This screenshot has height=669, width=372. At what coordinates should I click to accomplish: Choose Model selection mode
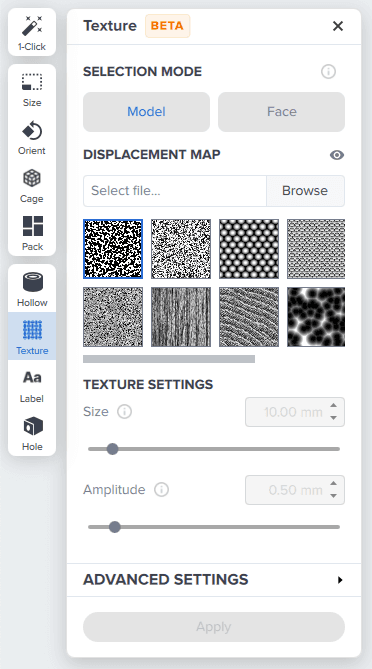146,112
